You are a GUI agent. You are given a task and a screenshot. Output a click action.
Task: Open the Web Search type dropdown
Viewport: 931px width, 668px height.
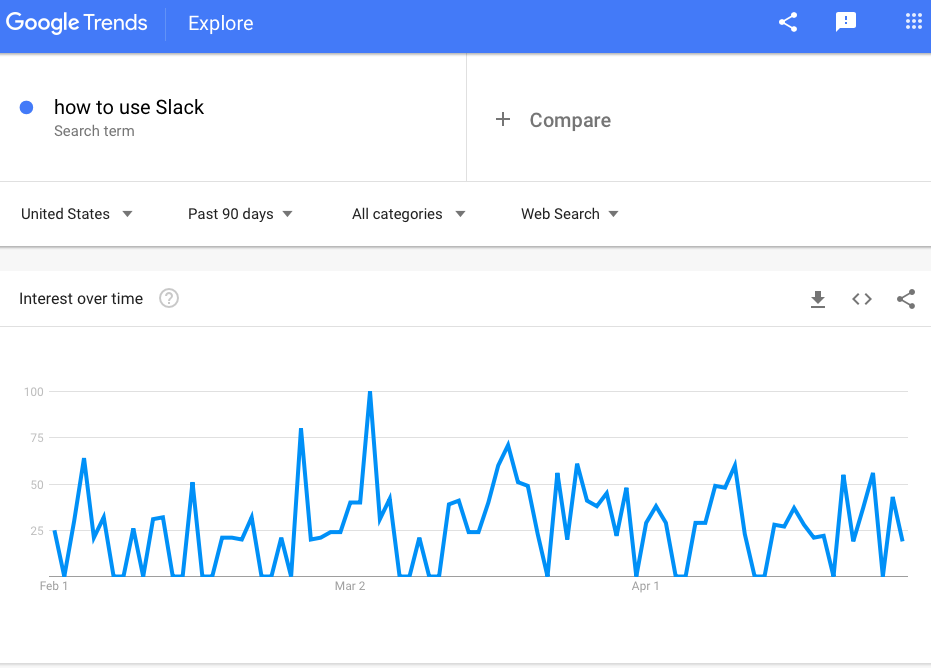click(x=569, y=214)
